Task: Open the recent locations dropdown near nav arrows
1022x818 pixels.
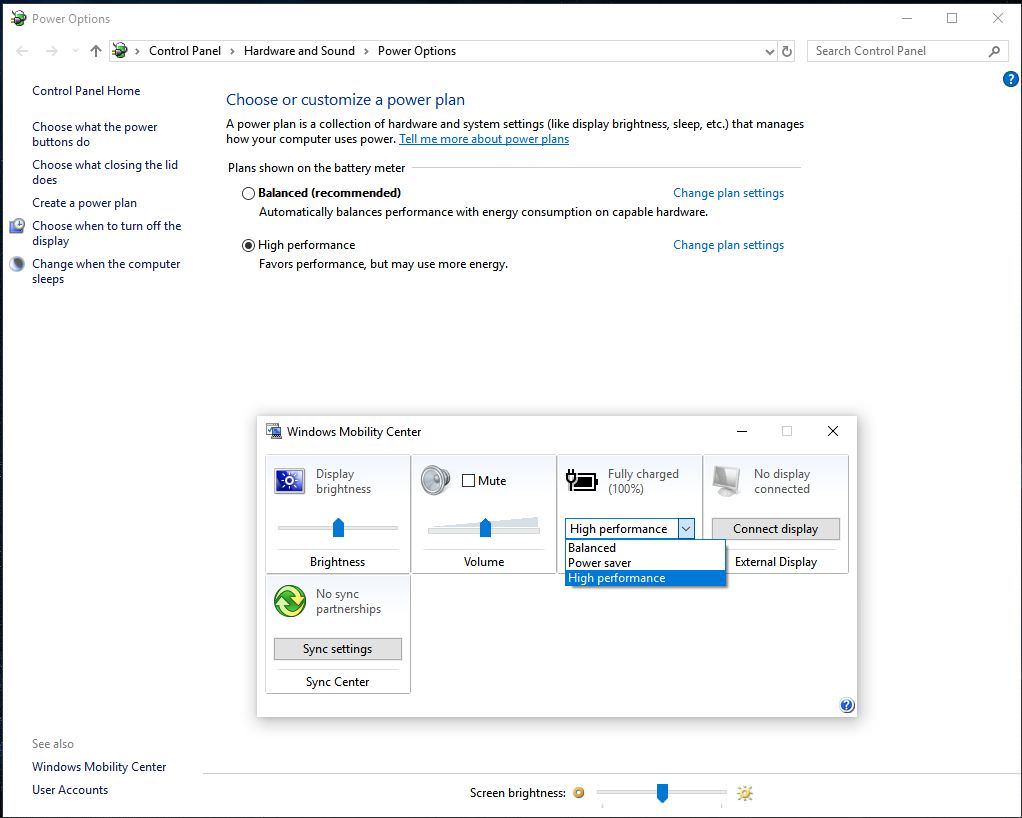Action: point(75,51)
